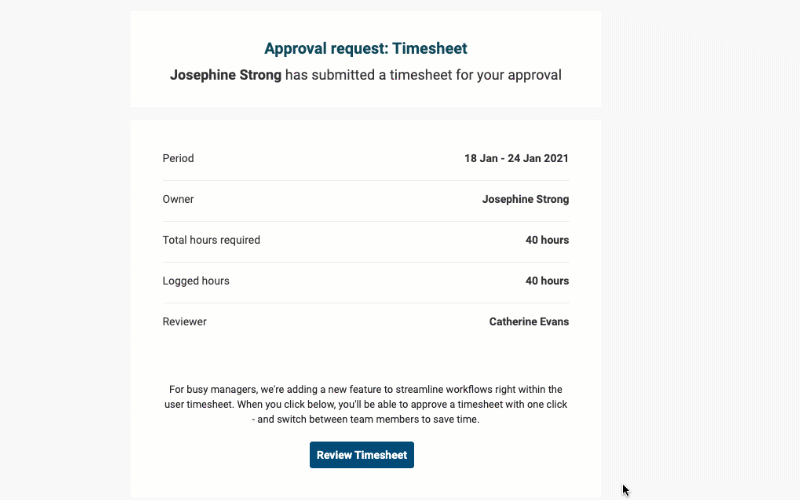
Task: Click the '40 hours' total required value
Action: pos(547,240)
